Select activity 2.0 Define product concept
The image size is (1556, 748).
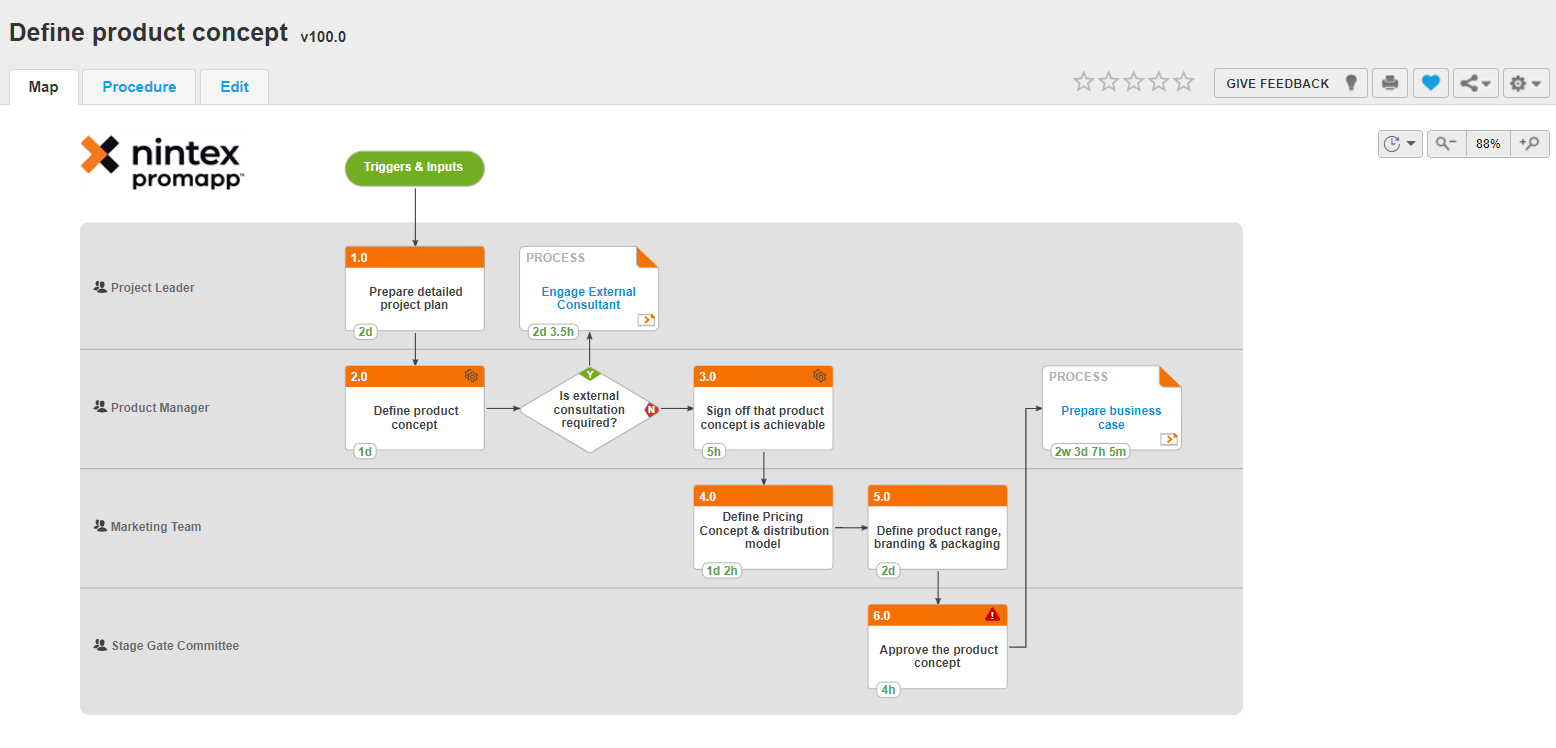point(414,408)
